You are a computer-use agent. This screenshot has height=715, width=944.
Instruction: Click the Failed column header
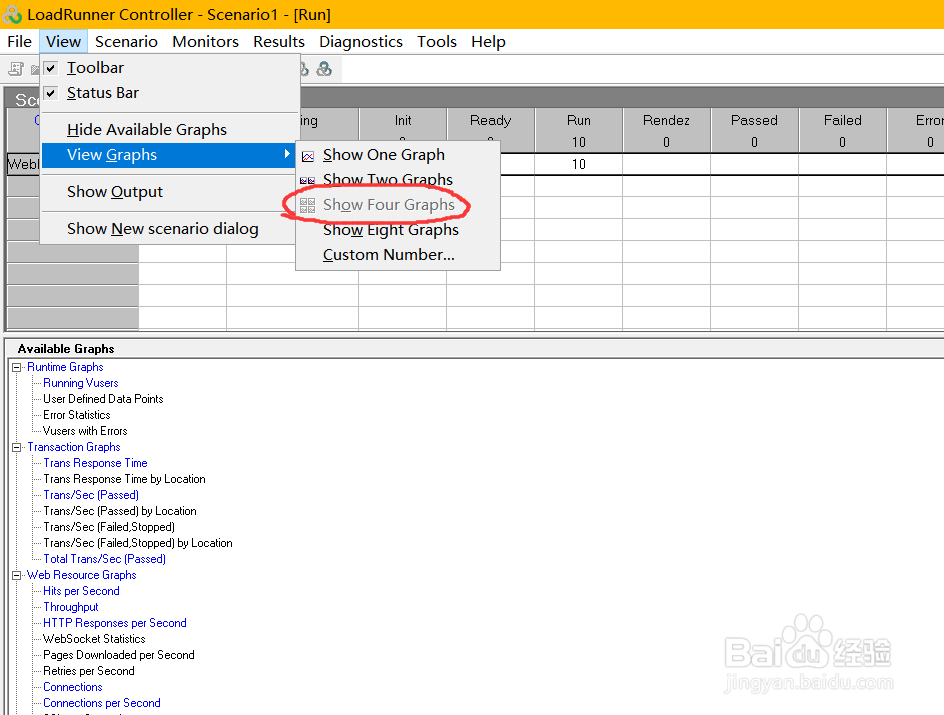(842, 130)
